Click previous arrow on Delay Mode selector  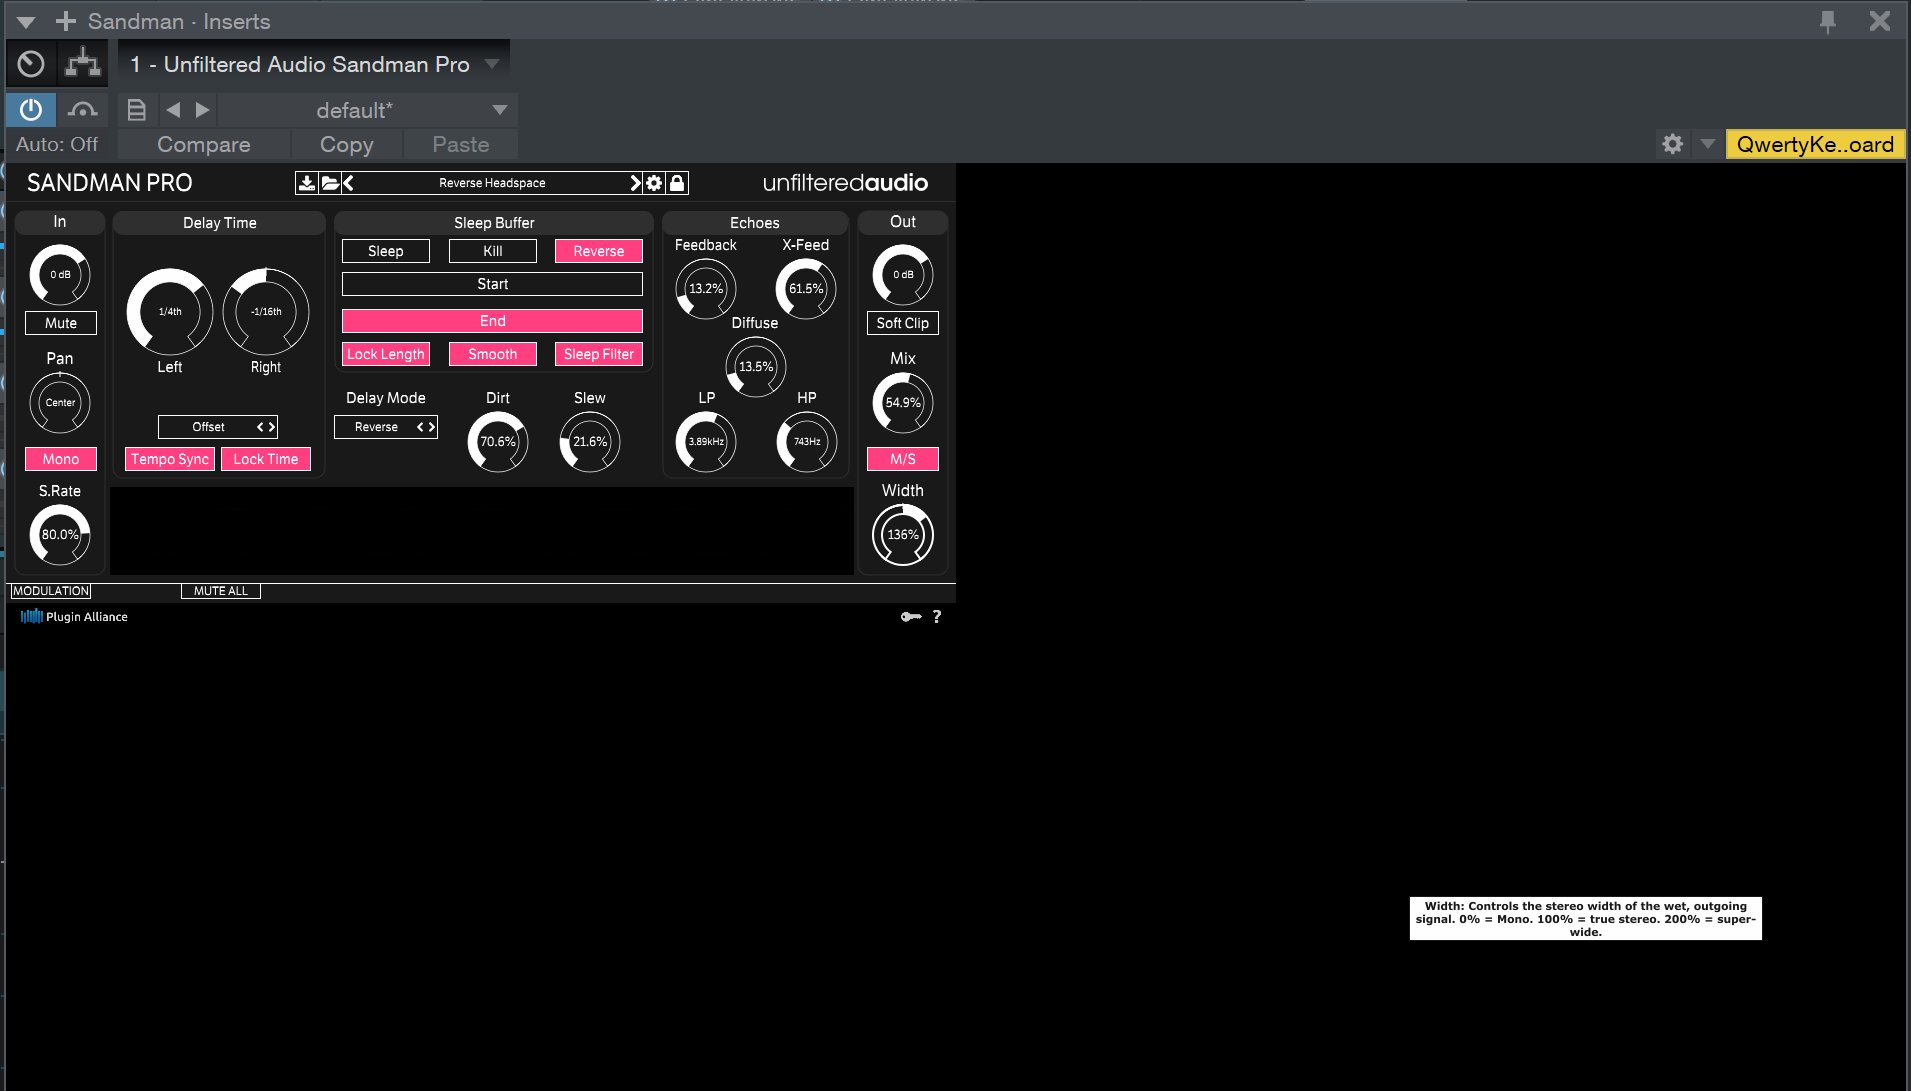point(420,427)
